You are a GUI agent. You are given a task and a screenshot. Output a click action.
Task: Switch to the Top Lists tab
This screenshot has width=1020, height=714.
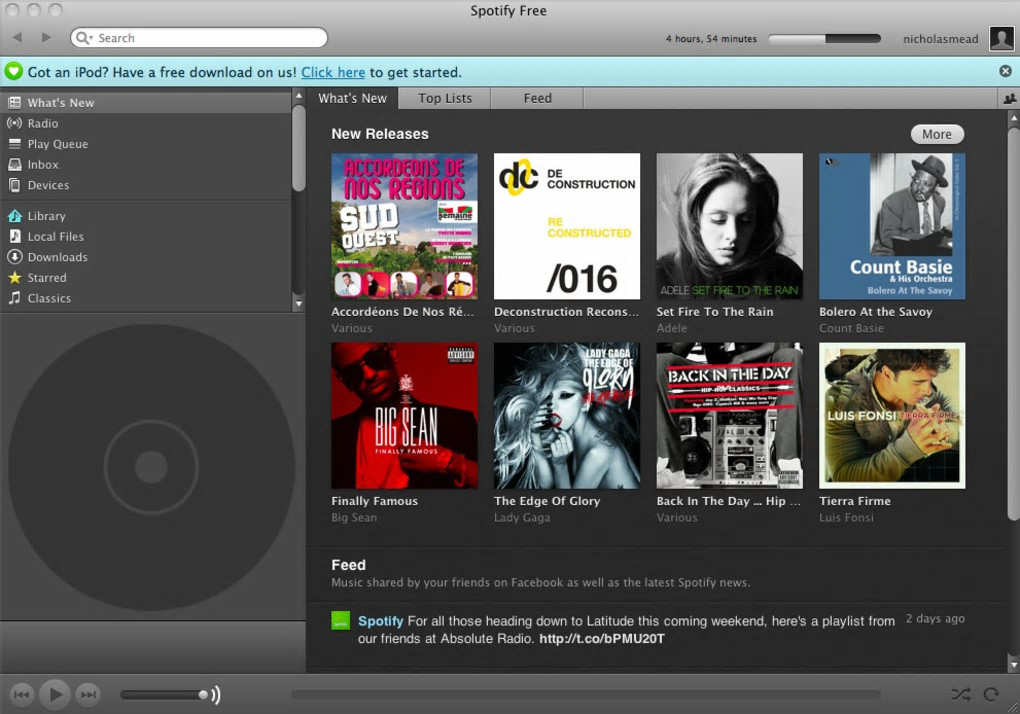(x=445, y=98)
